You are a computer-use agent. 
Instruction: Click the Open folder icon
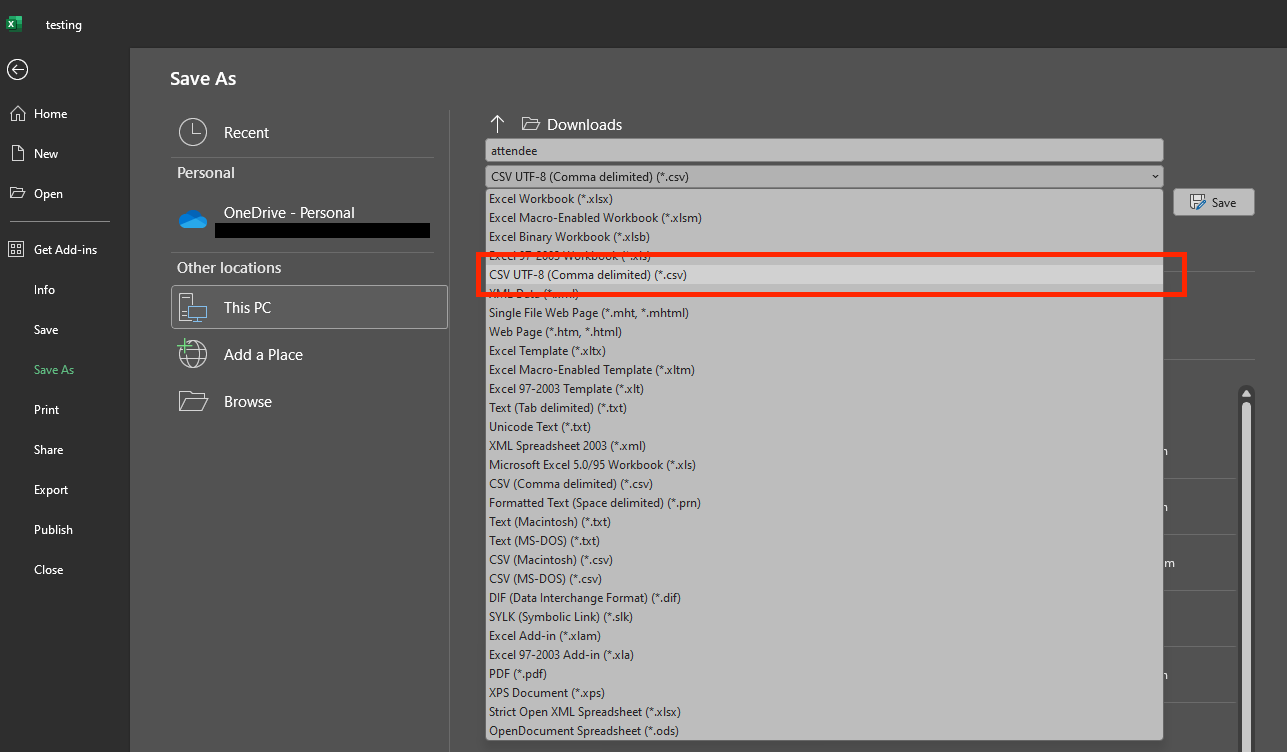(17, 194)
